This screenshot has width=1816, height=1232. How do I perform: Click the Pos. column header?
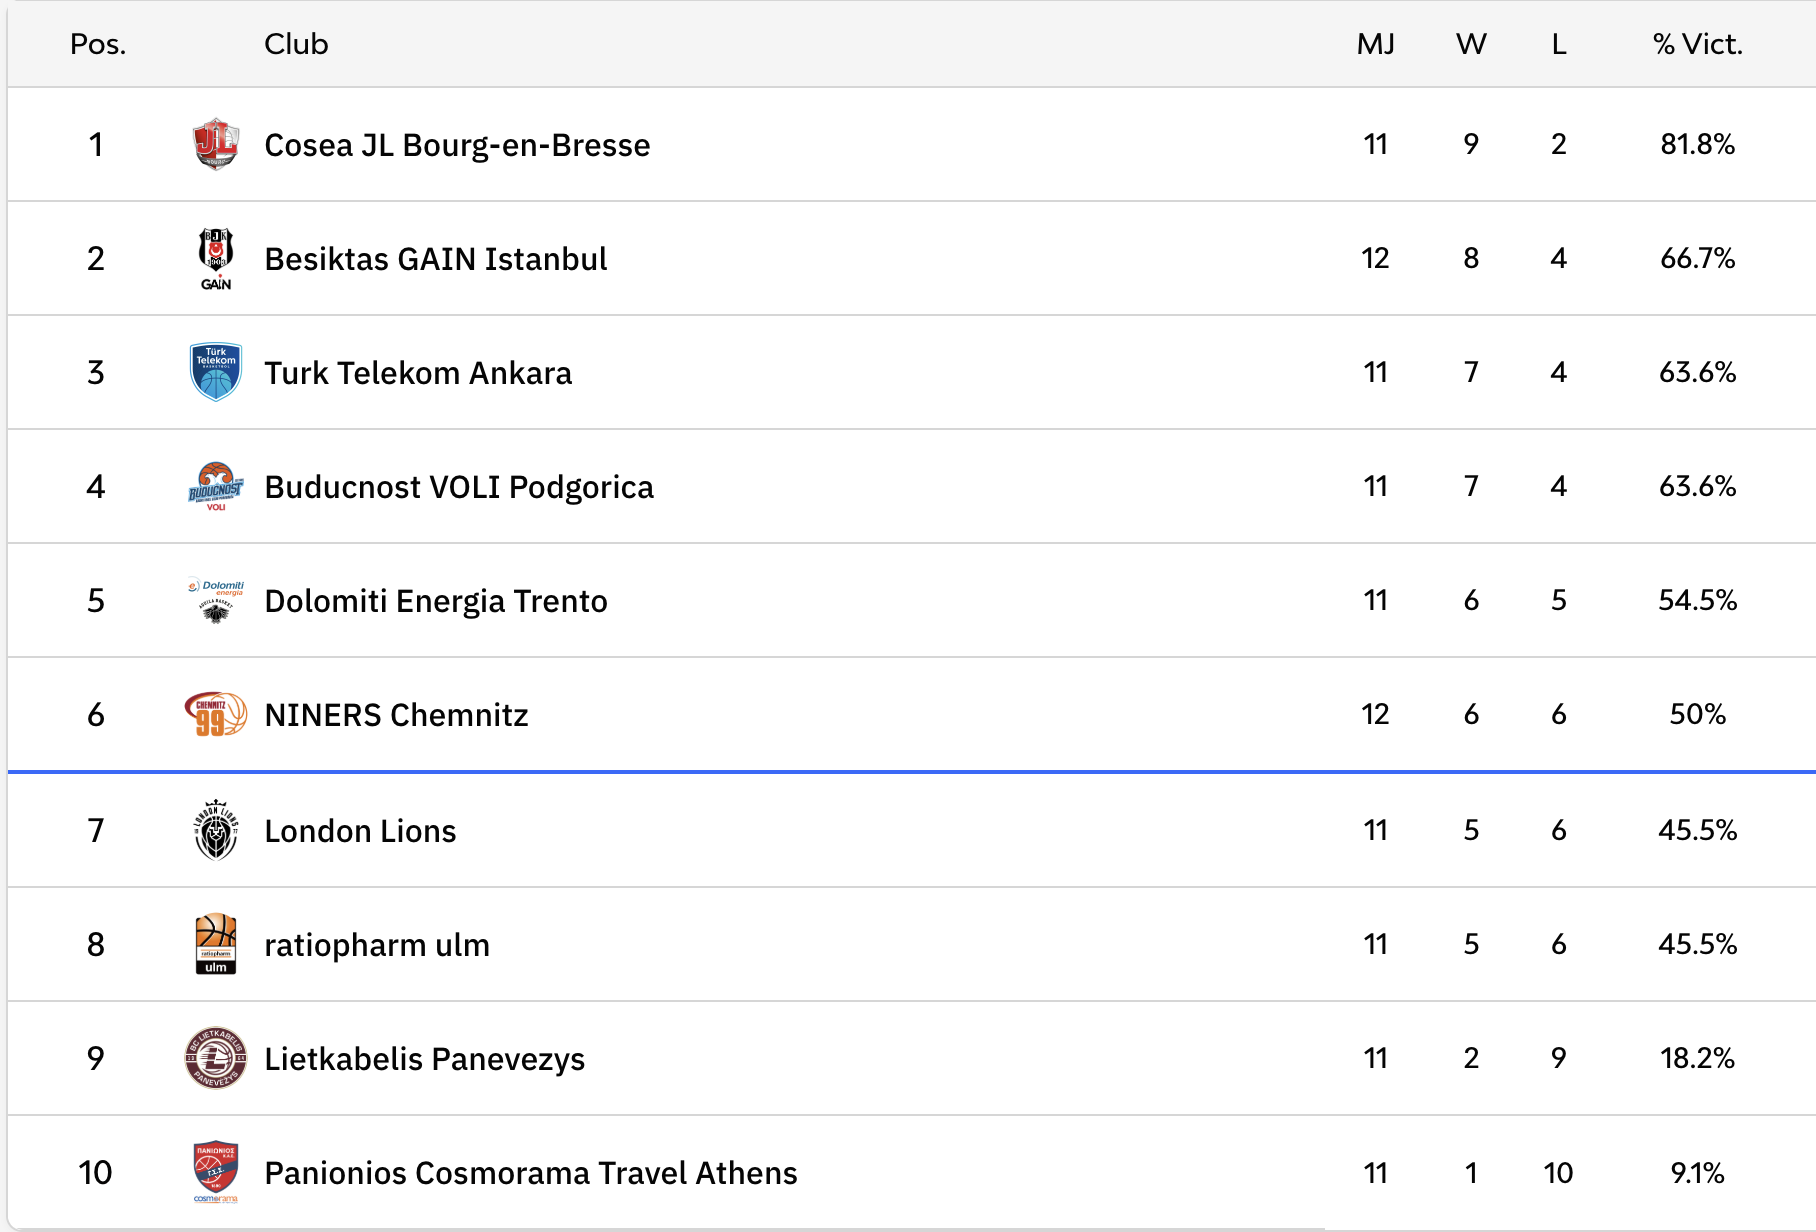click(x=98, y=44)
